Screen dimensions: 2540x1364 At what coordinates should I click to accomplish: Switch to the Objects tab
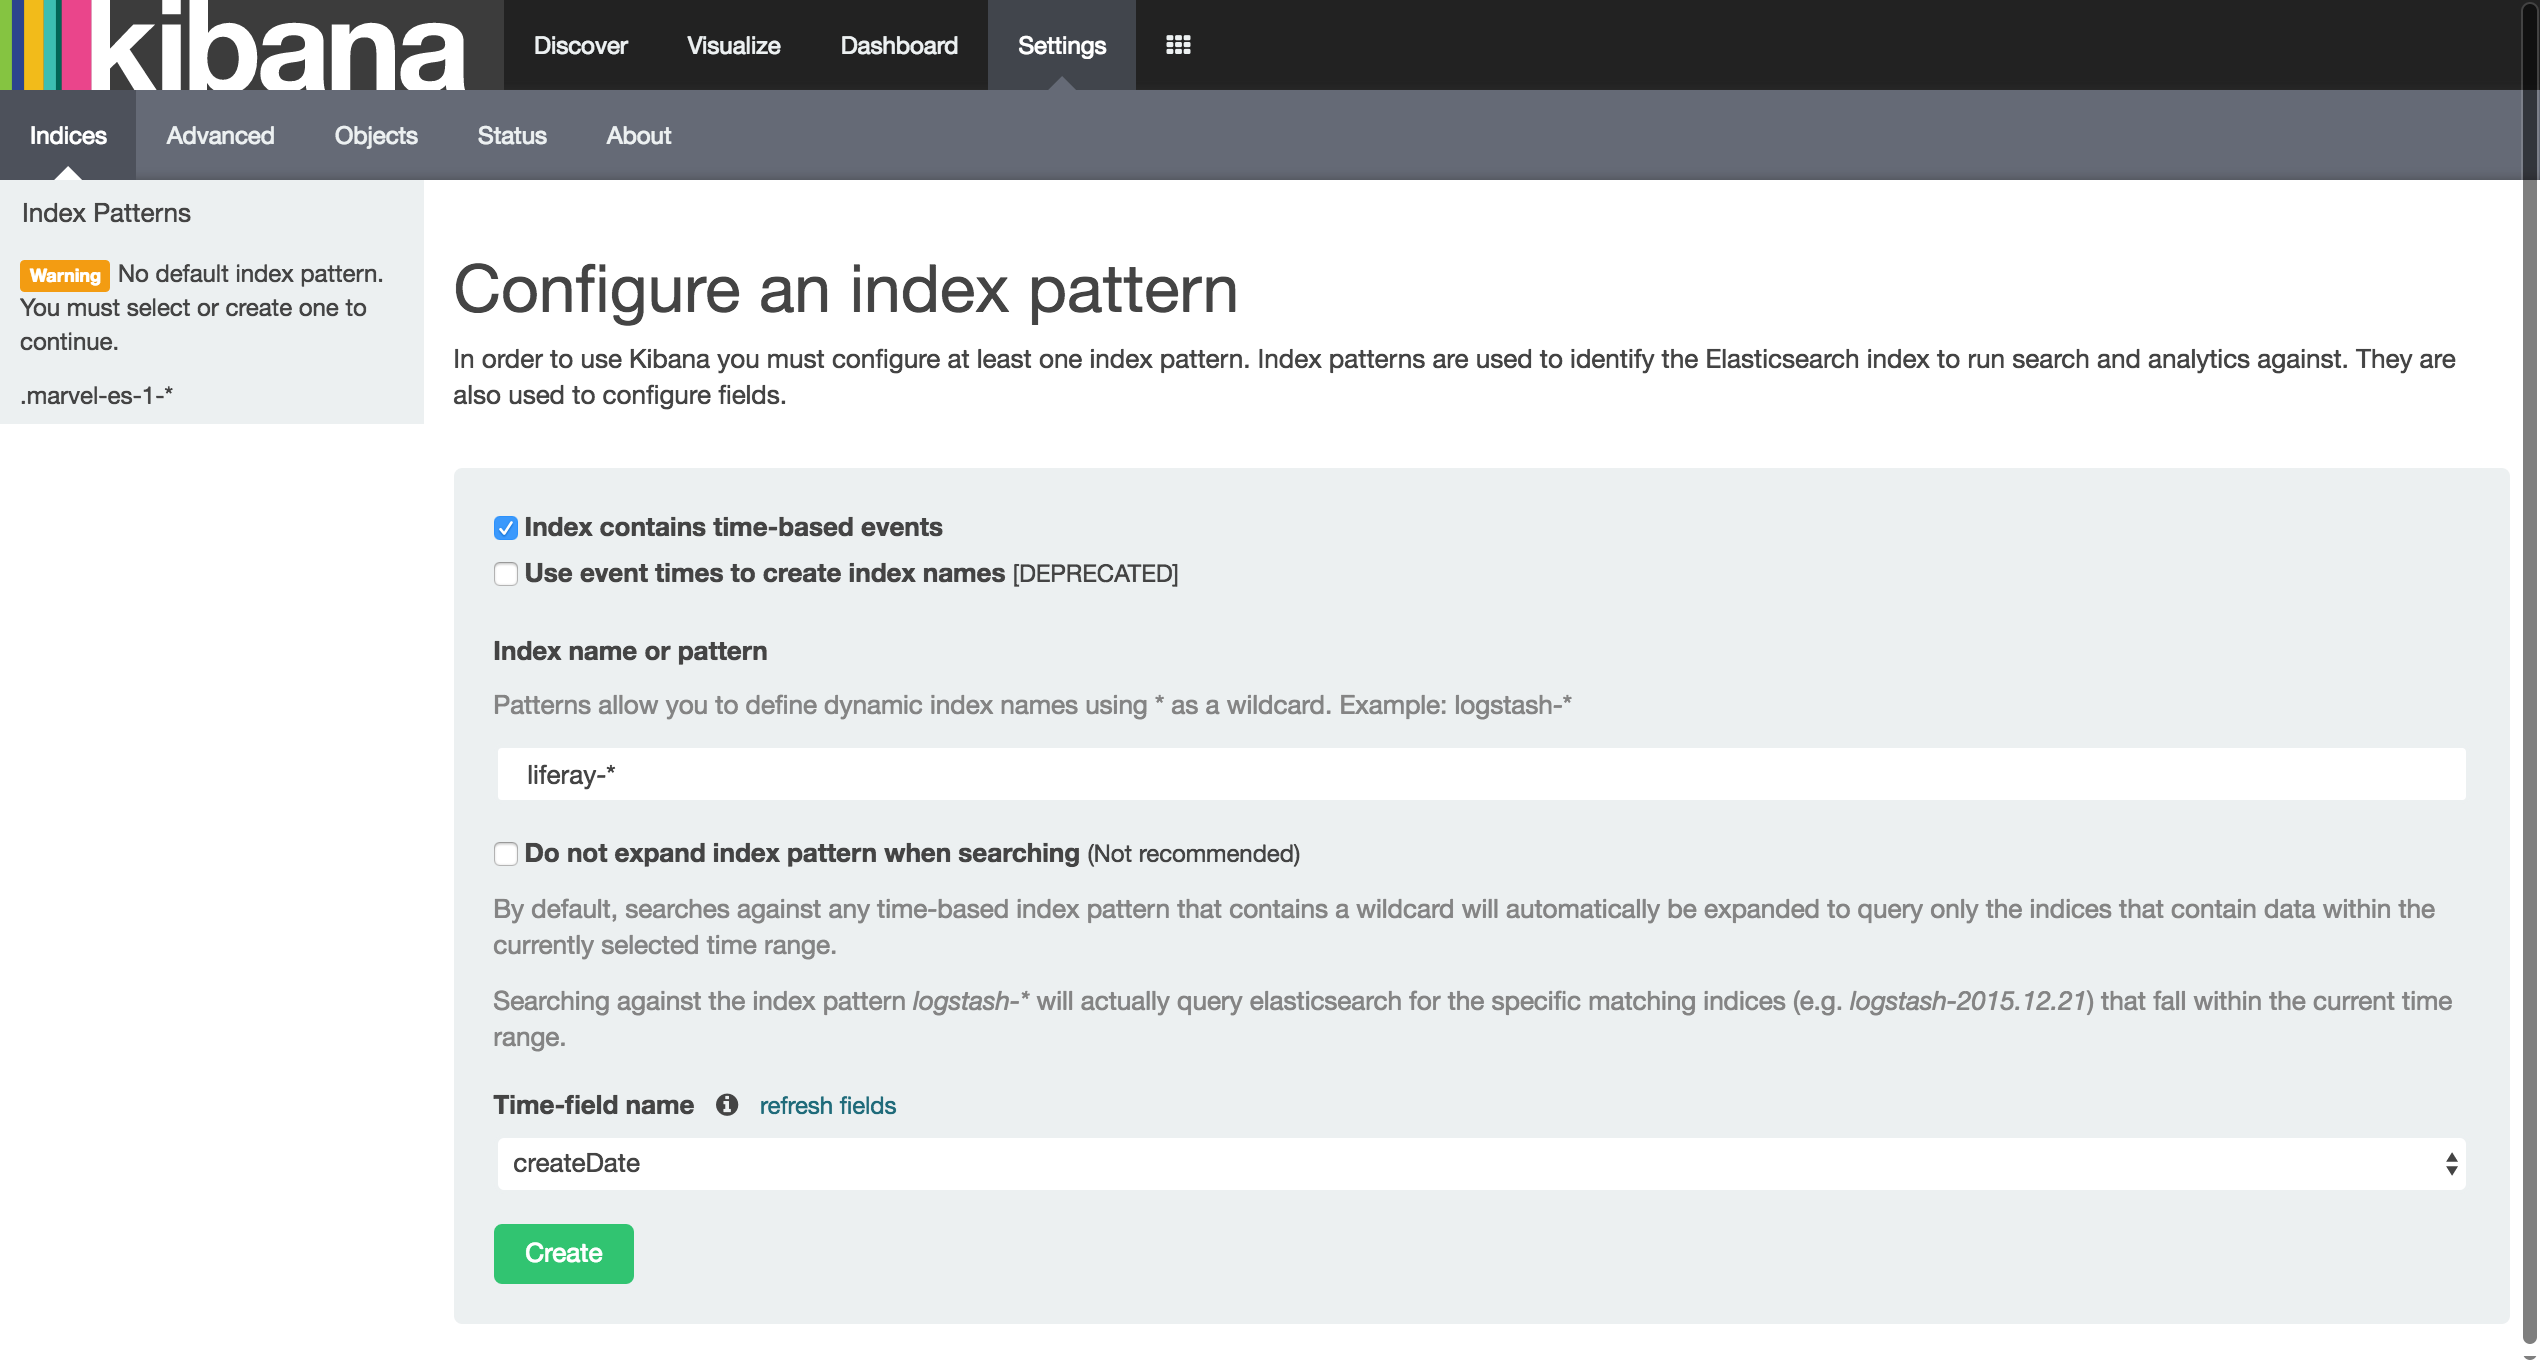coord(375,134)
